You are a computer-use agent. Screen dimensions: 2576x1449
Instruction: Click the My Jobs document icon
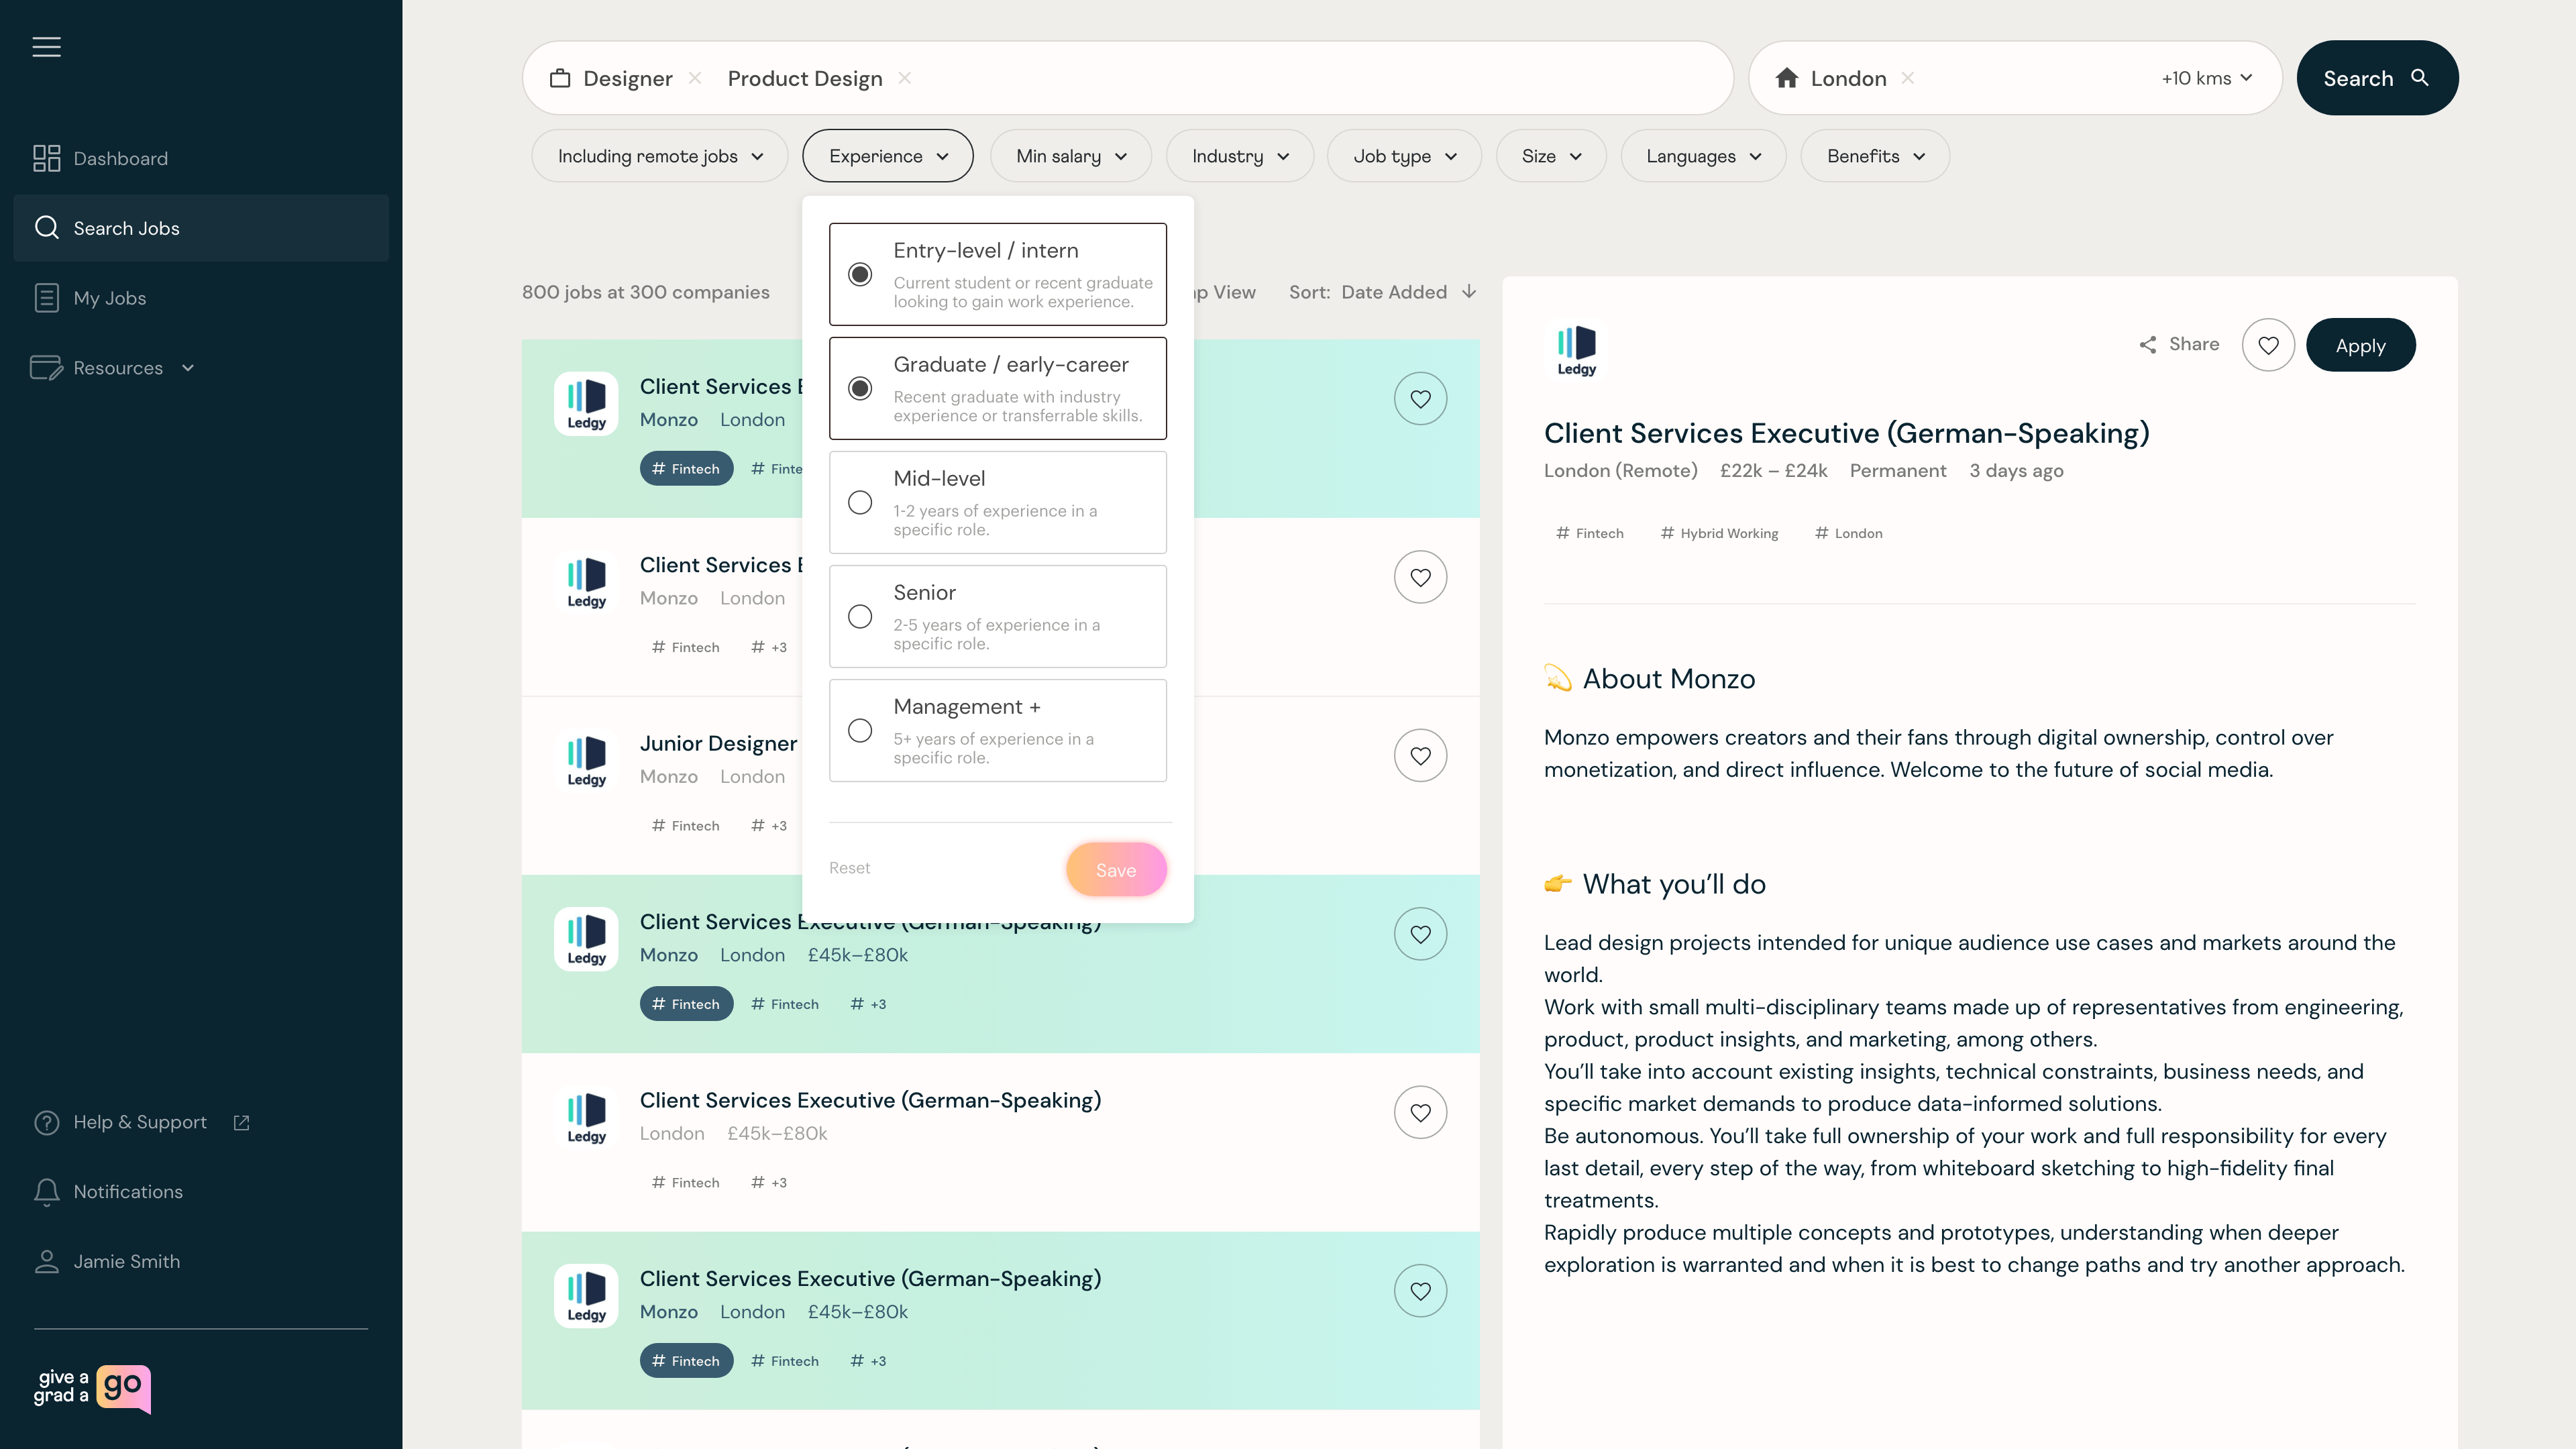(x=46, y=298)
